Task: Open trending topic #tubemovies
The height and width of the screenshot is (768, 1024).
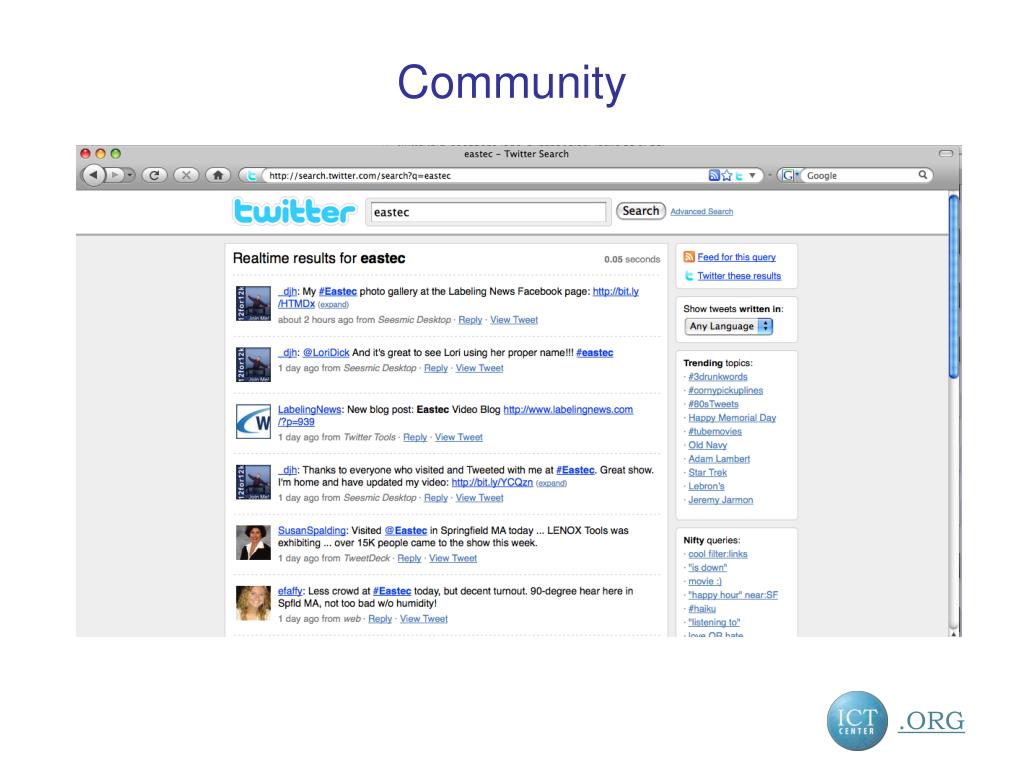Action: tap(715, 432)
